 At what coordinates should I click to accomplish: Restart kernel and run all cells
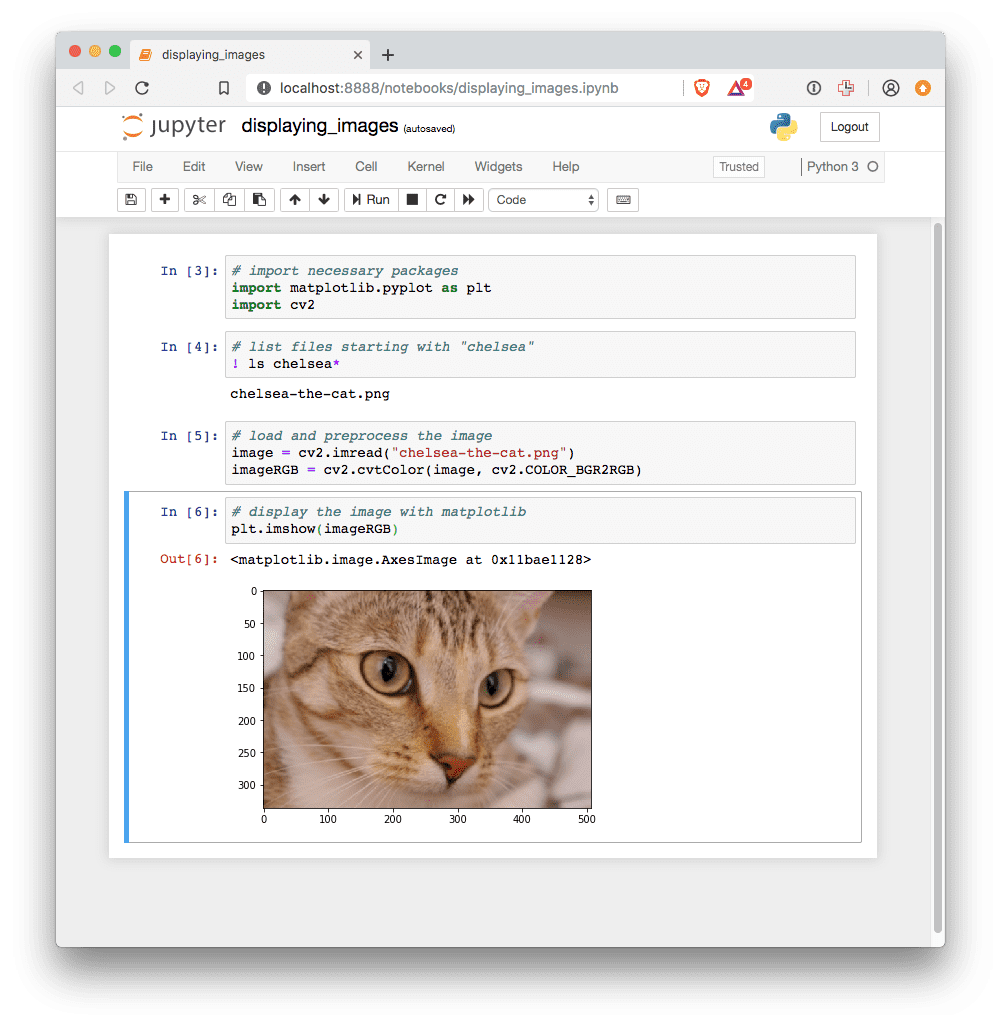coord(468,200)
